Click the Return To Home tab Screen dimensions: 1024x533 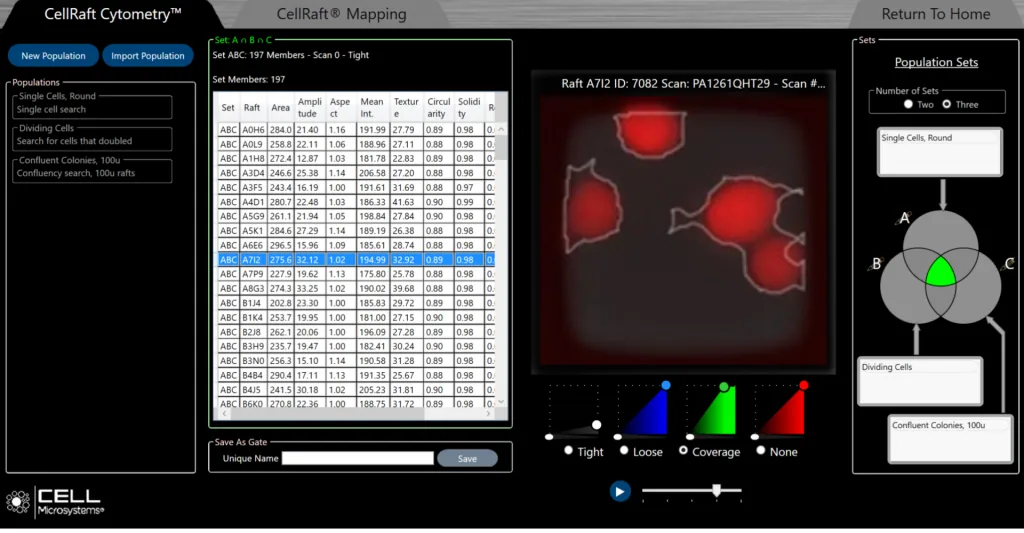[x=935, y=14]
